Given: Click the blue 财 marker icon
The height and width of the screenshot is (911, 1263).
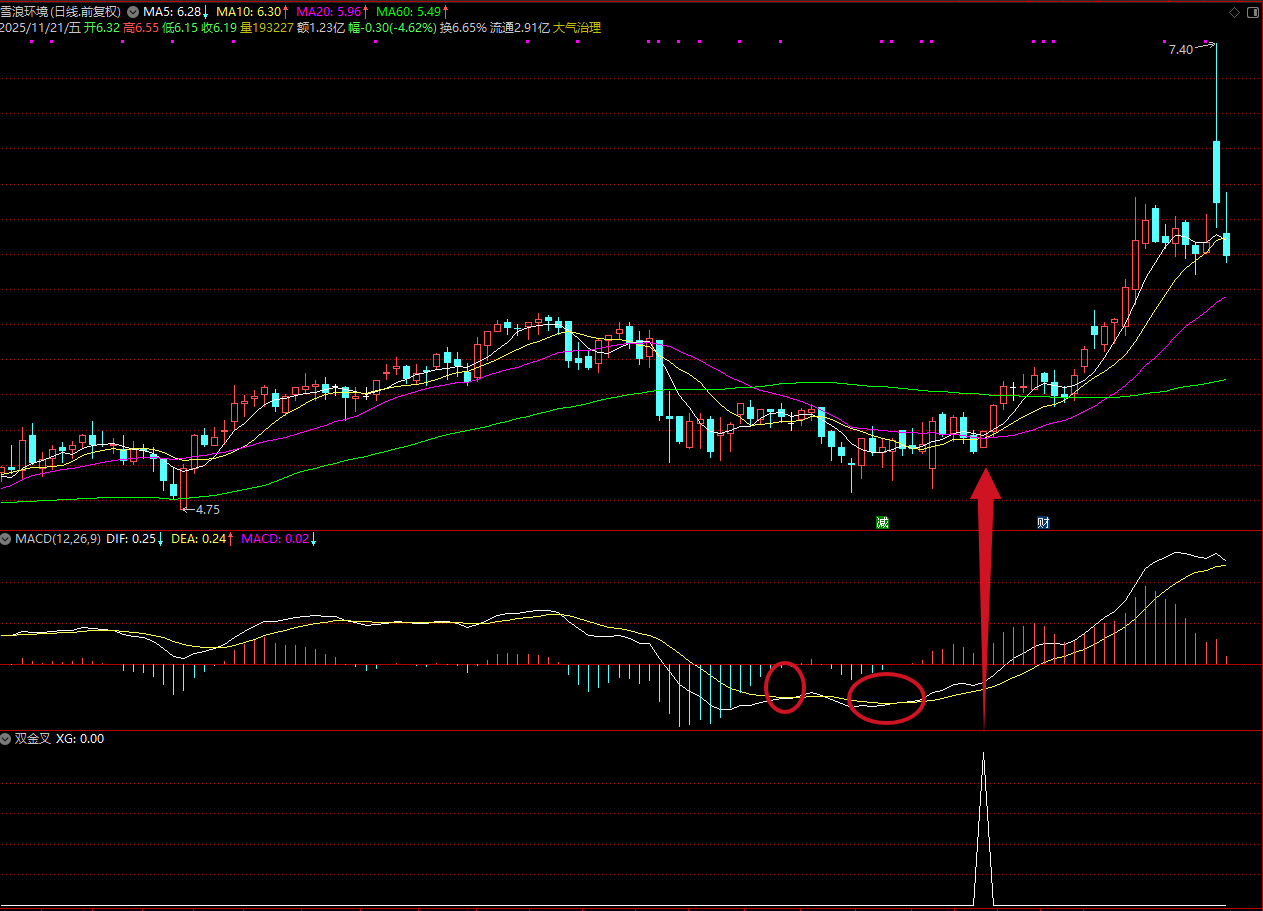Looking at the screenshot, I should (1043, 522).
